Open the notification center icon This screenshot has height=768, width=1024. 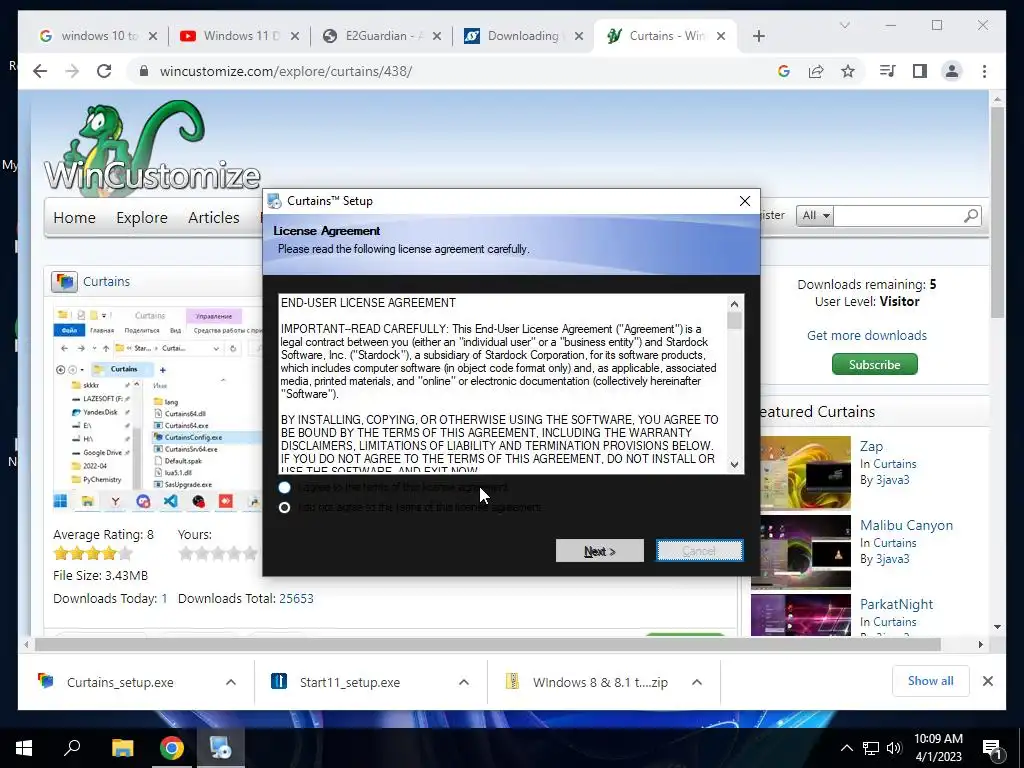click(992, 749)
